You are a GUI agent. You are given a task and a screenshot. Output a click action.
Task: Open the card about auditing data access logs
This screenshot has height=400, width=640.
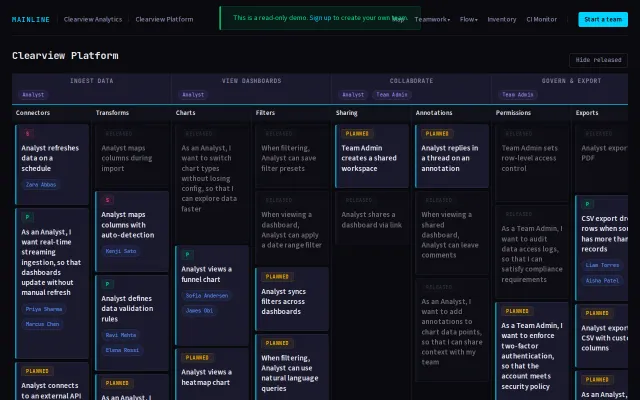pos(532,251)
